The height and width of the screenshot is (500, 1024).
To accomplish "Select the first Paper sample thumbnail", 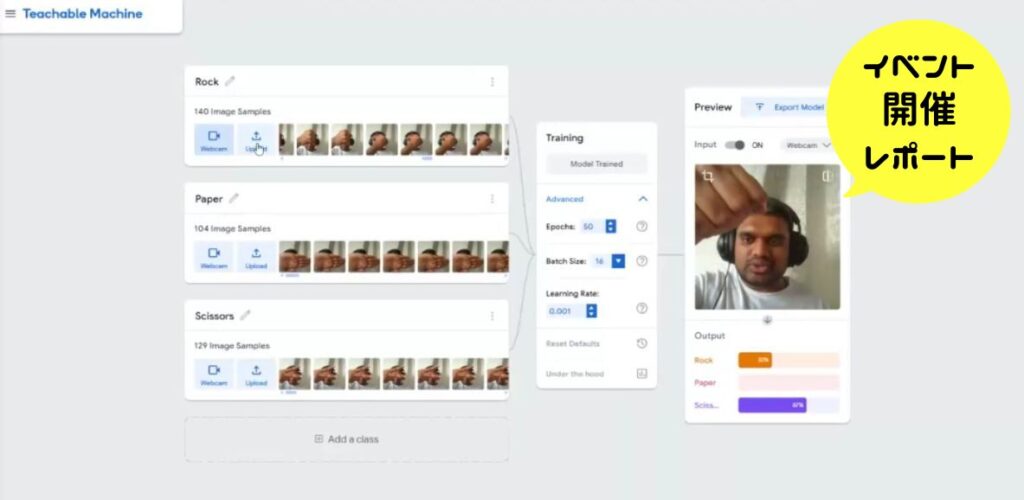I will [x=295, y=257].
